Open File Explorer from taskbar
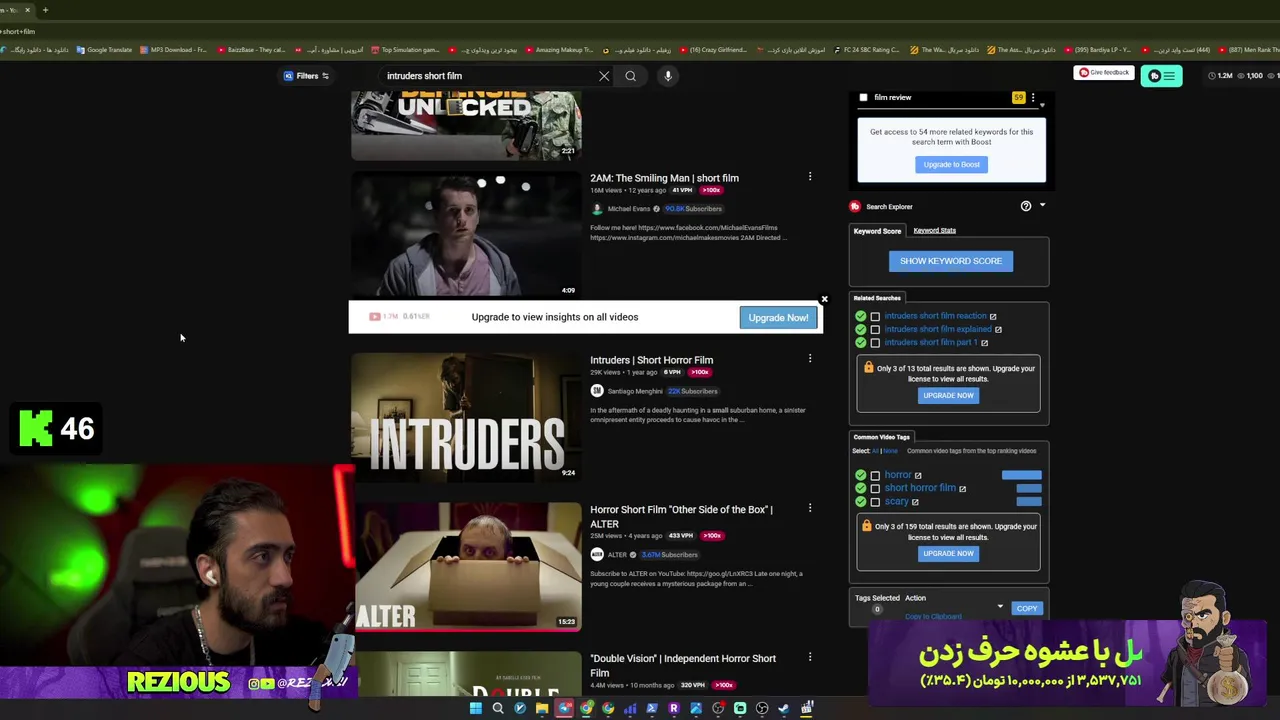This screenshot has width=1280, height=720. (x=542, y=708)
